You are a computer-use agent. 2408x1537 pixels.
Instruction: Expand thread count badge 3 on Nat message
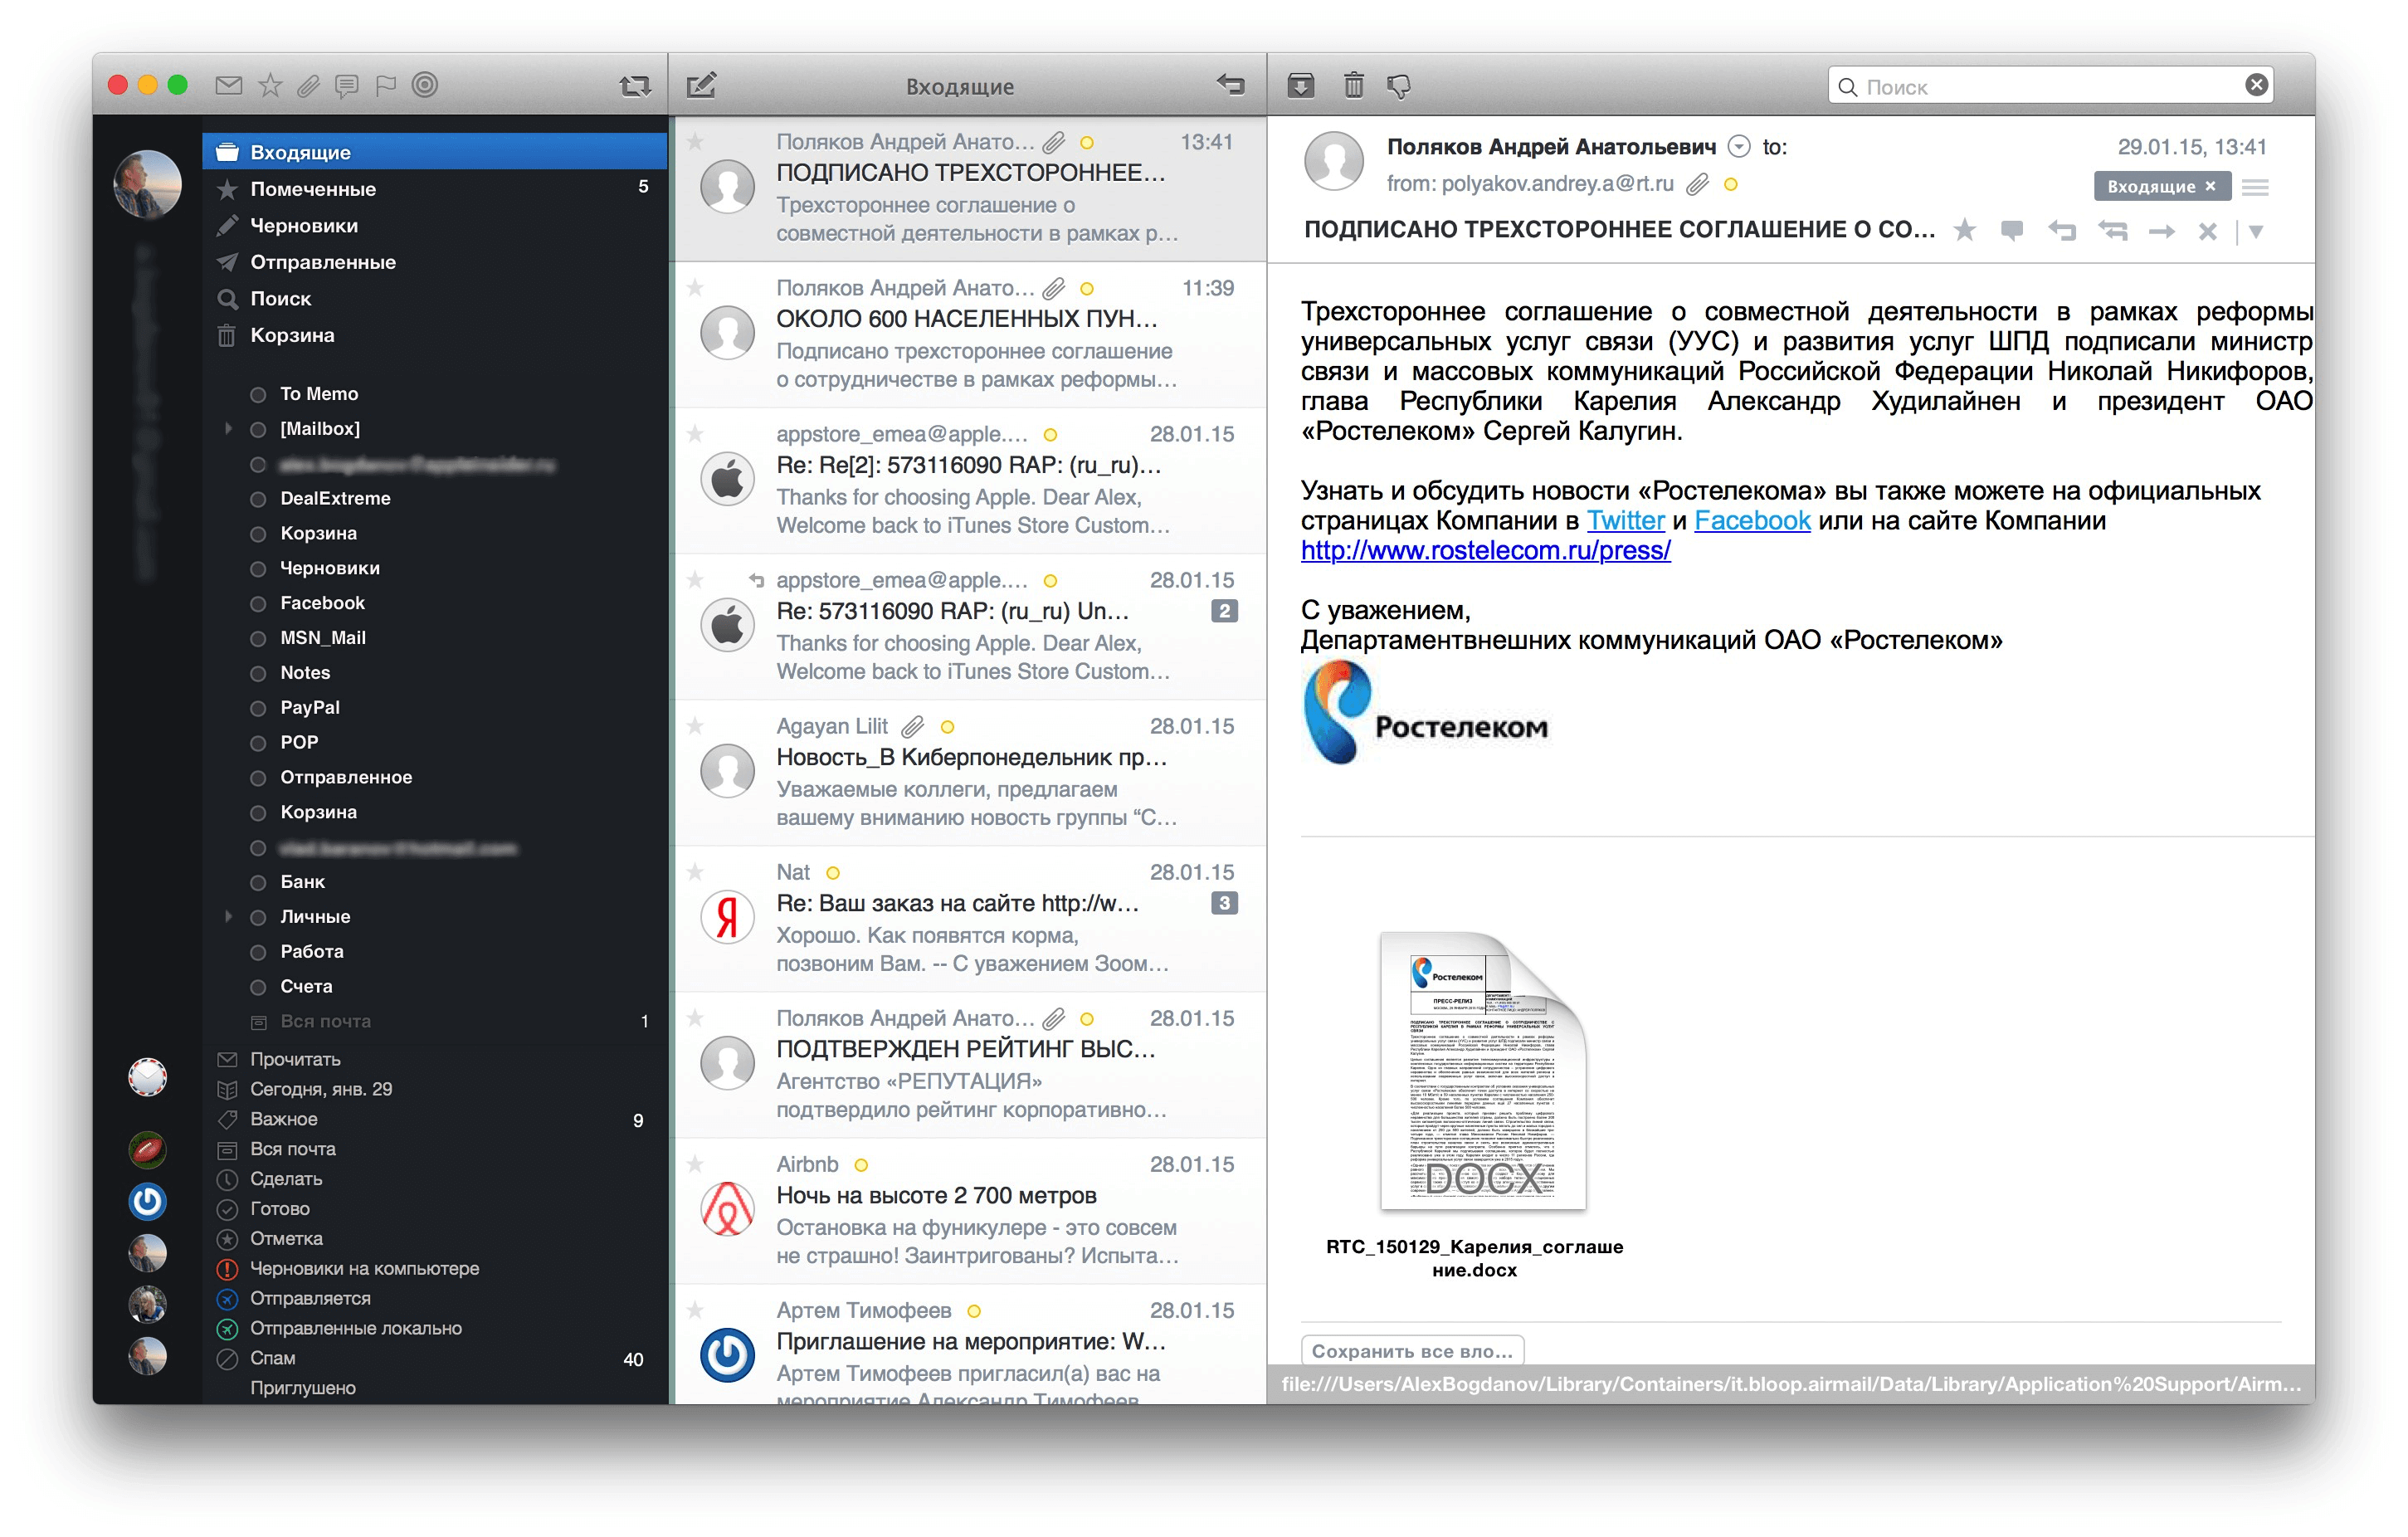click(x=1224, y=903)
